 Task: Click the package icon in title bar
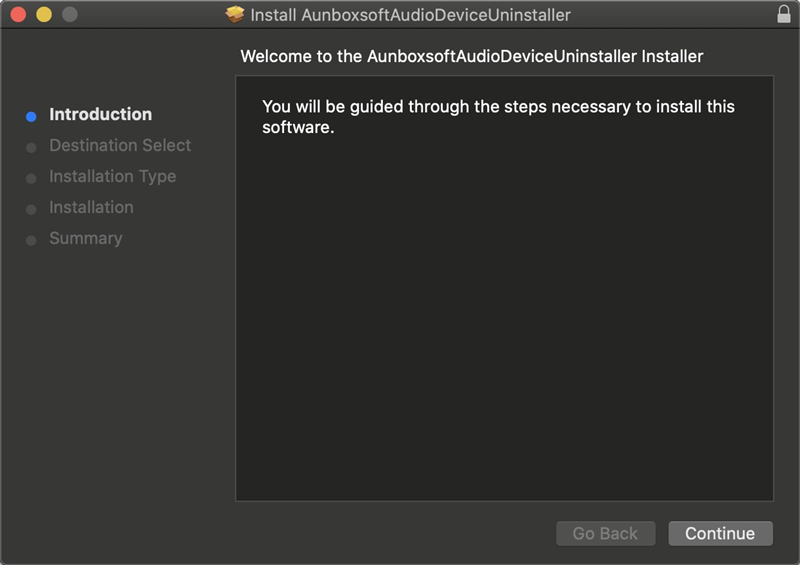[235, 14]
